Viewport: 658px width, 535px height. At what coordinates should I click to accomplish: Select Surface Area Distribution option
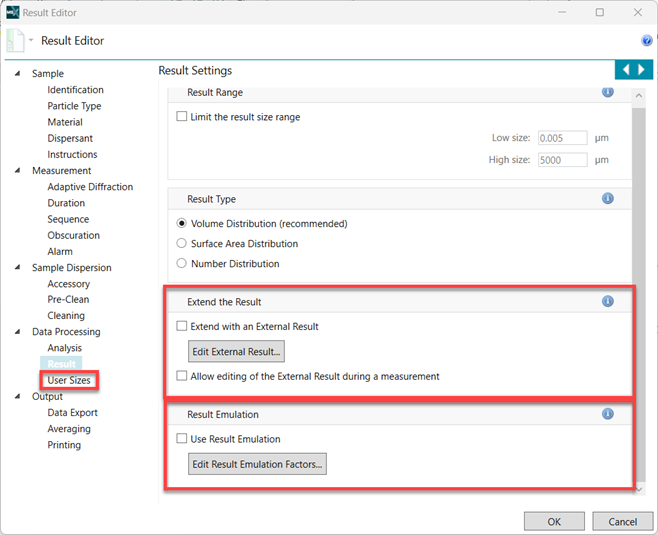[x=181, y=243]
